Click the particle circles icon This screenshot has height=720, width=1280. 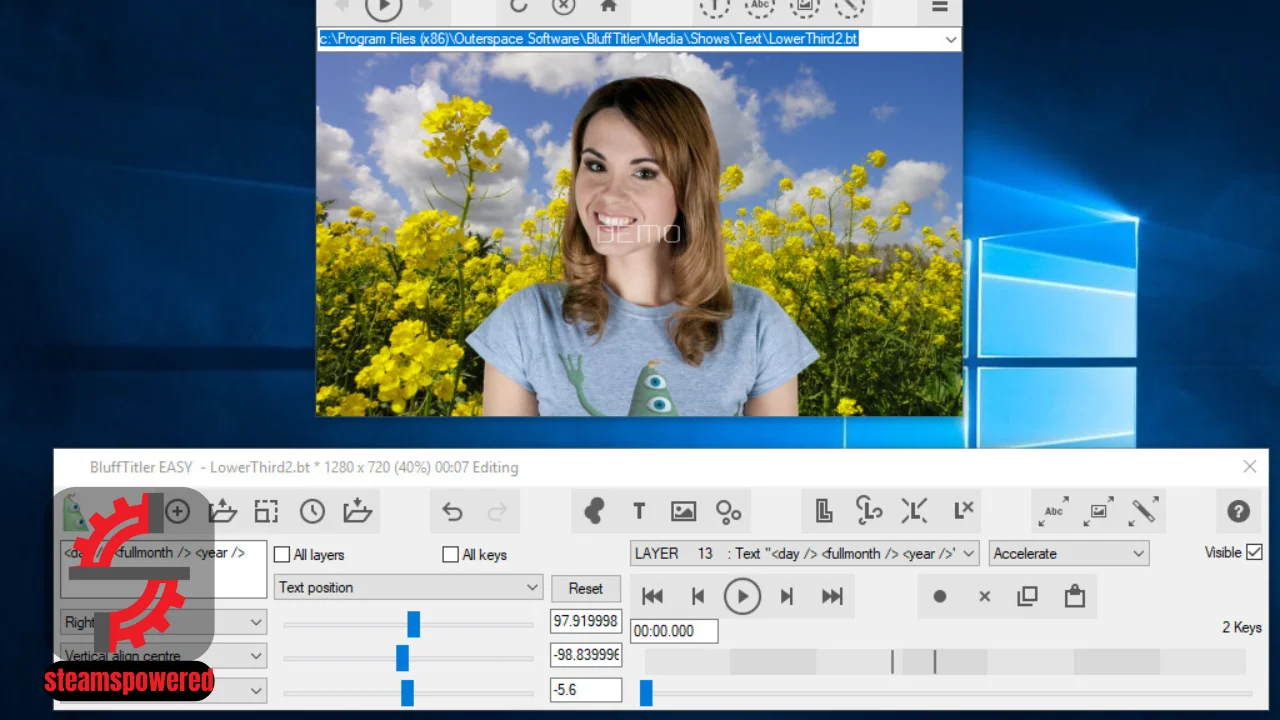729,512
